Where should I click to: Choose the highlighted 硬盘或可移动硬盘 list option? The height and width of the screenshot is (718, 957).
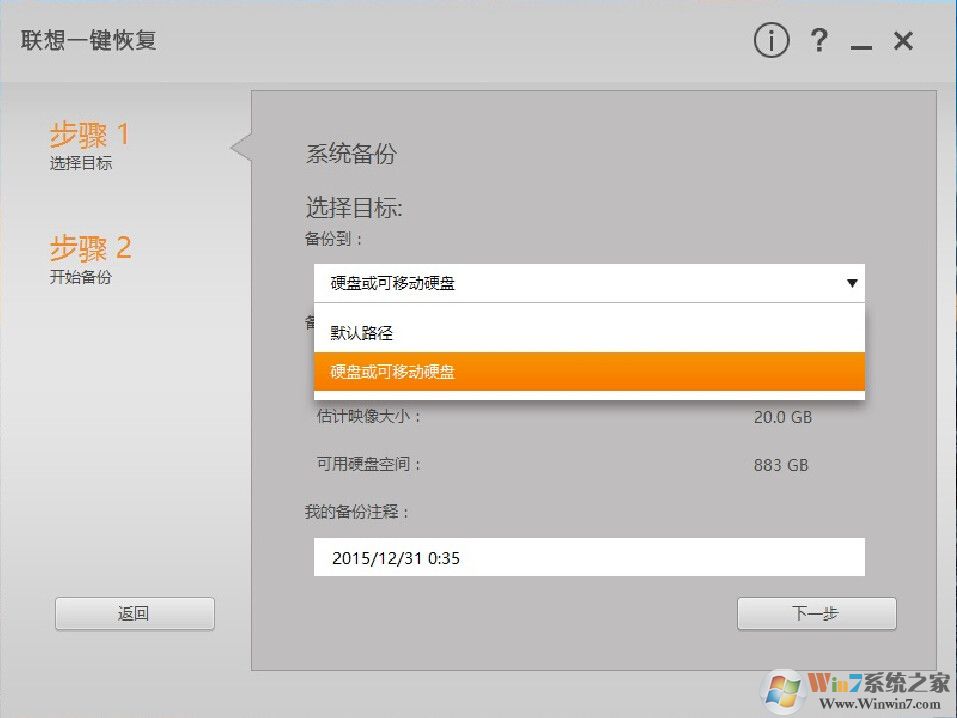[x=589, y=371]
